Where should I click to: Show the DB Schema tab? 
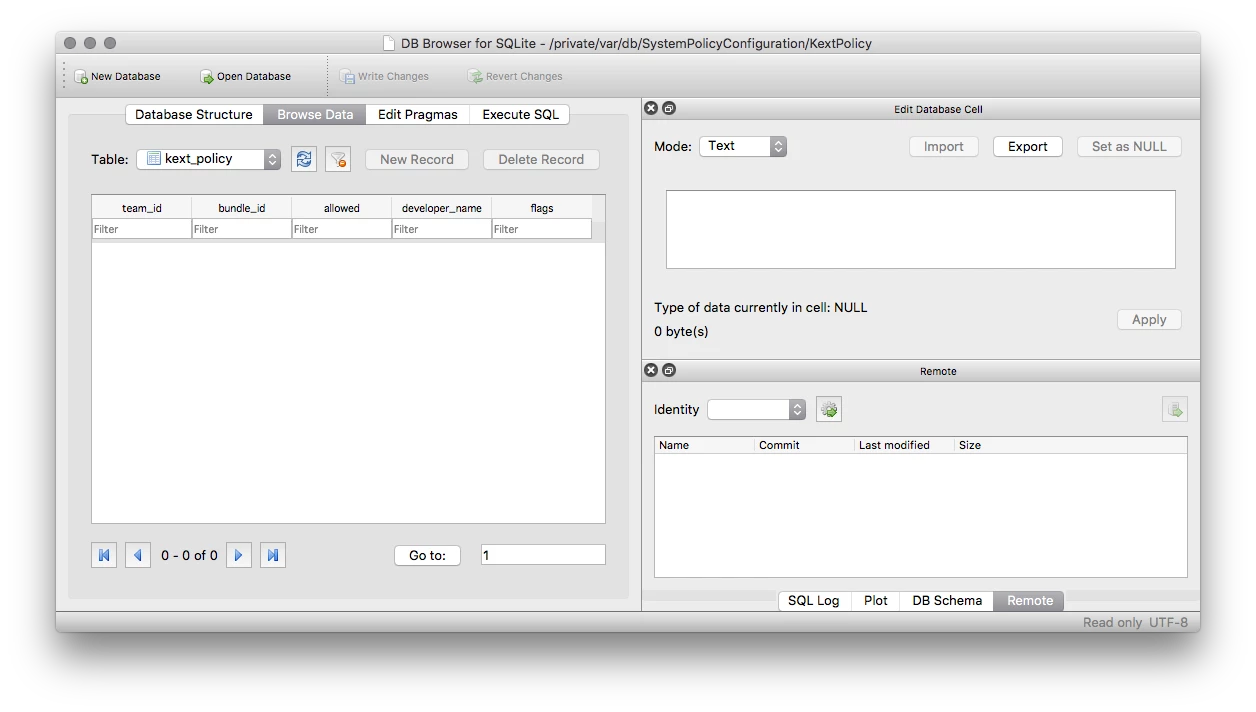click(947, 600)
